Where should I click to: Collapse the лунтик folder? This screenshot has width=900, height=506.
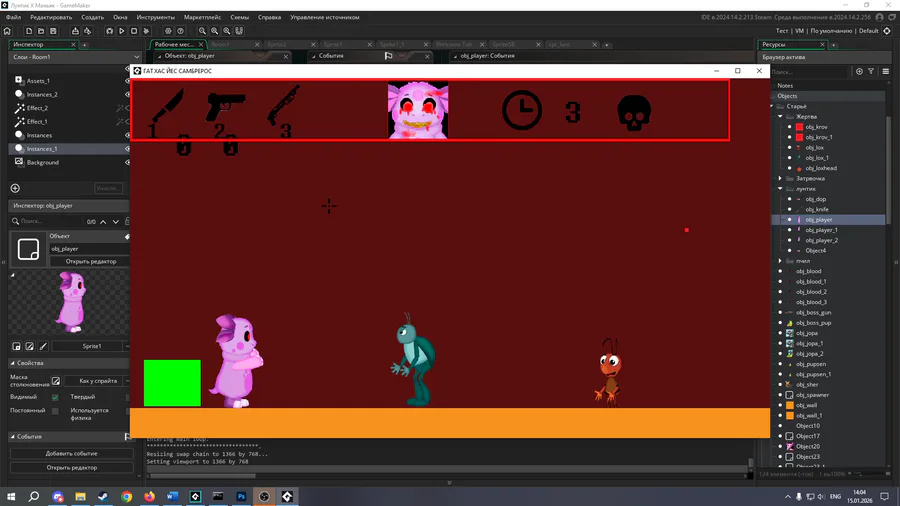[781, 189]
